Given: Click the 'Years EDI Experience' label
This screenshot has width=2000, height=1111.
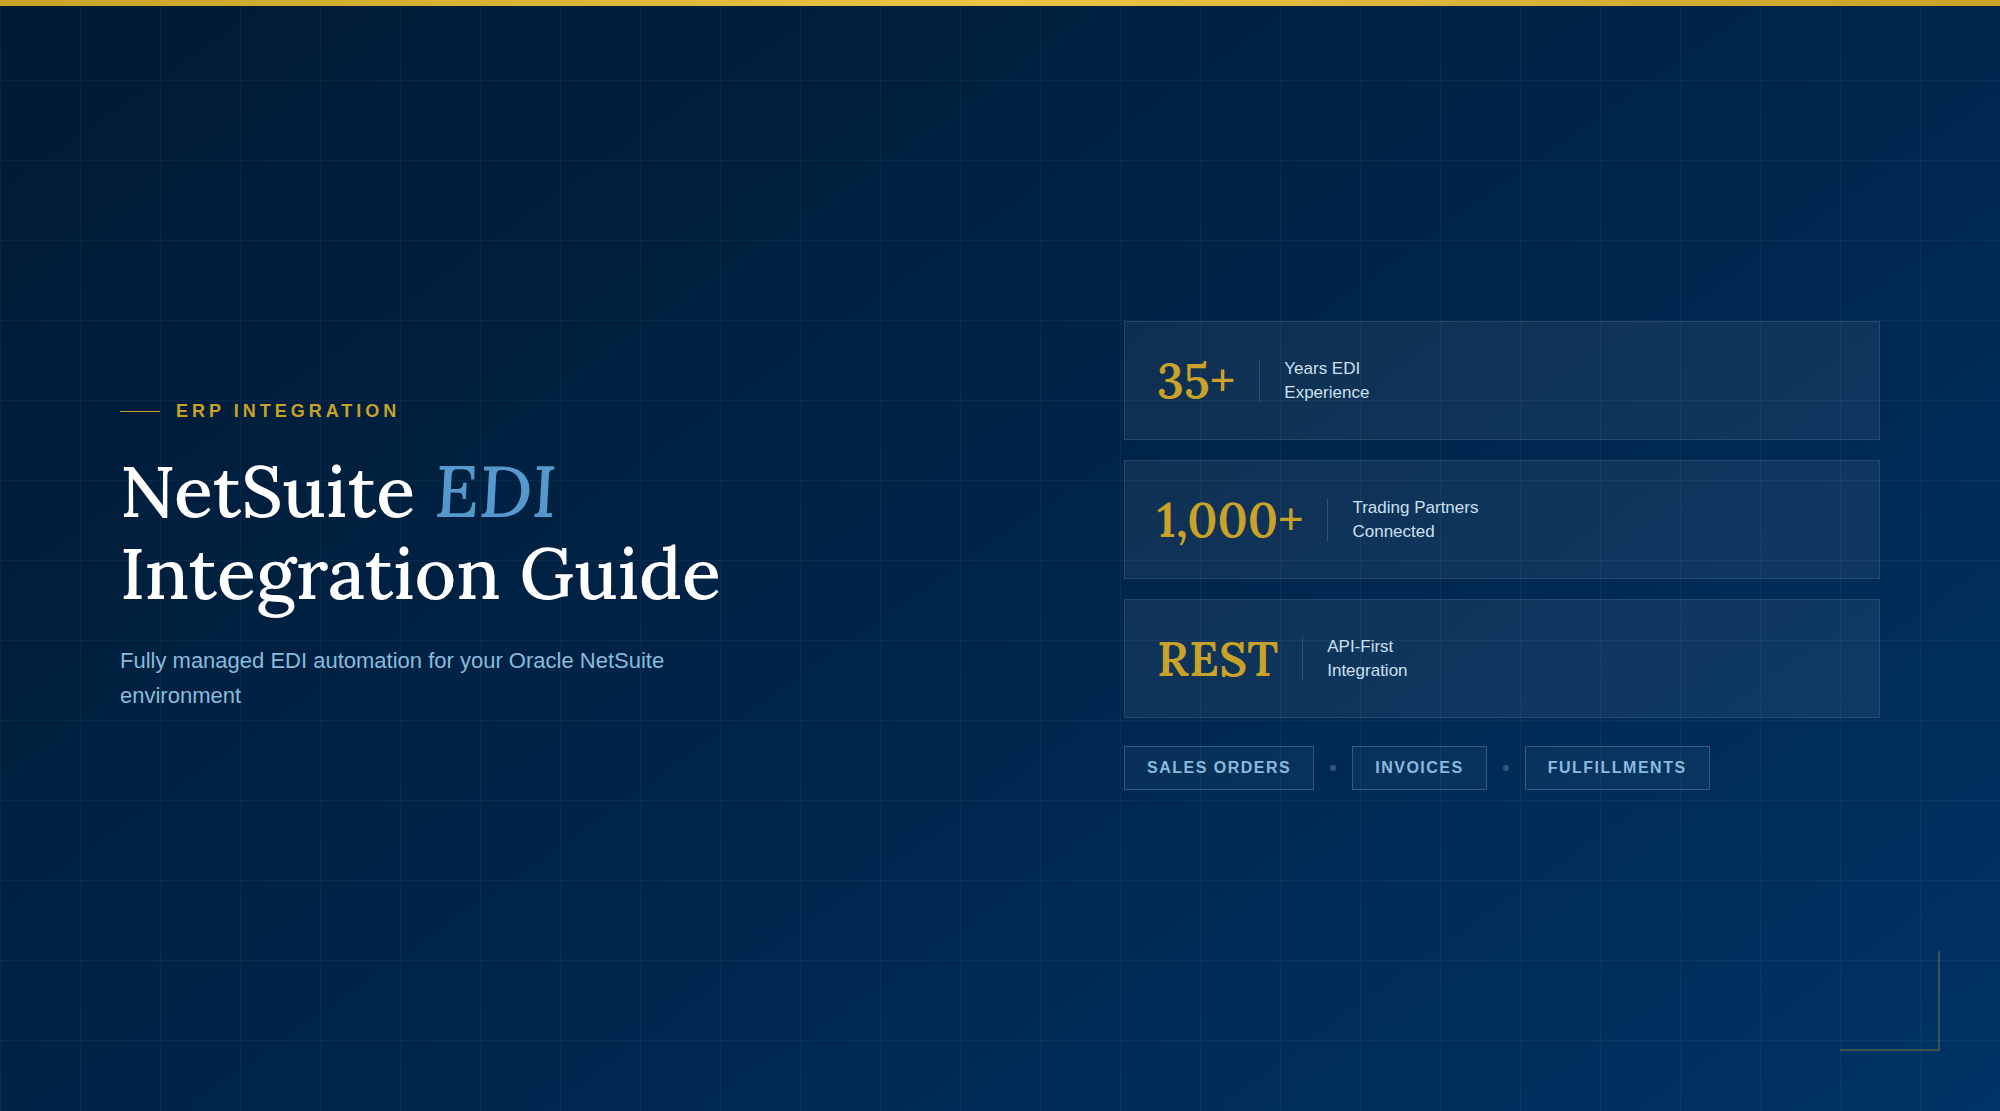Looking at the screenshot, I should [1326, 380].
